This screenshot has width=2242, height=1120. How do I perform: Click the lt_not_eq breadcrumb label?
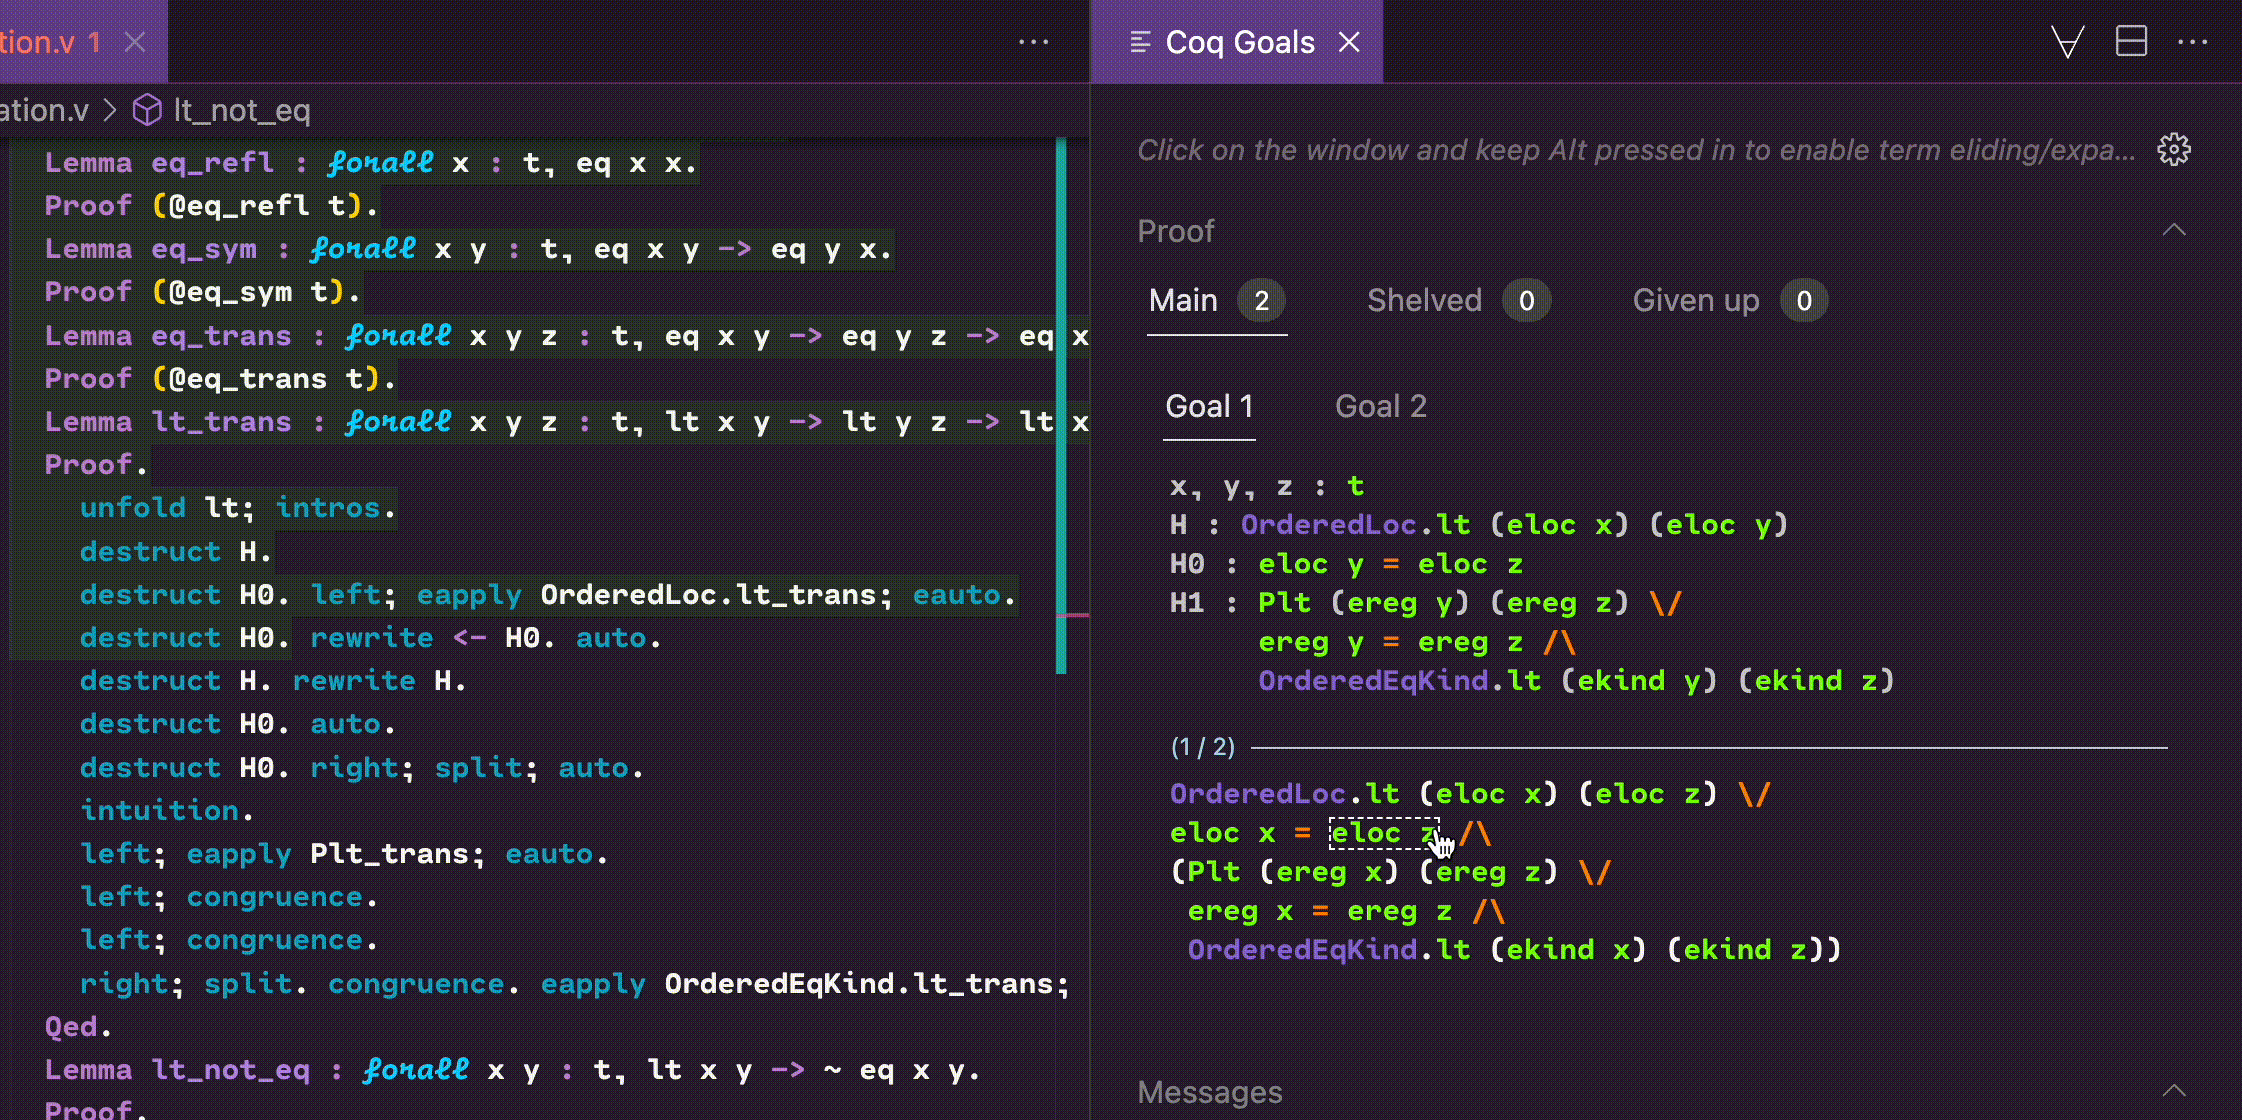[x=242, y=110]
